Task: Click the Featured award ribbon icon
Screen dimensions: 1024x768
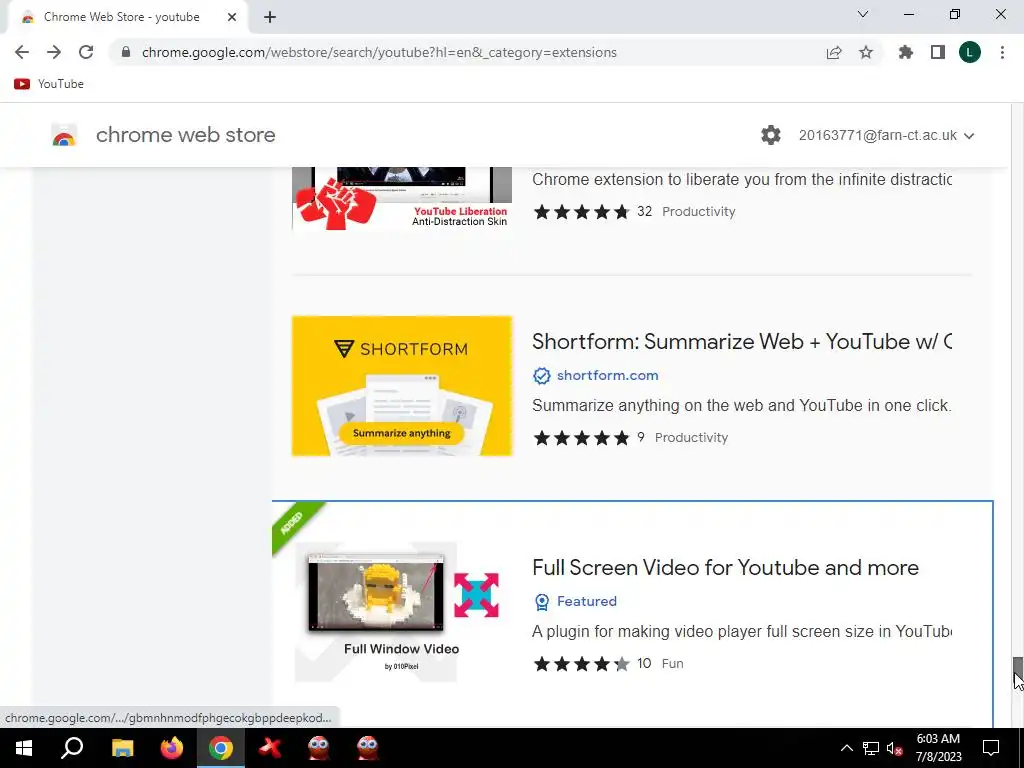Action: tap(541, 601)
